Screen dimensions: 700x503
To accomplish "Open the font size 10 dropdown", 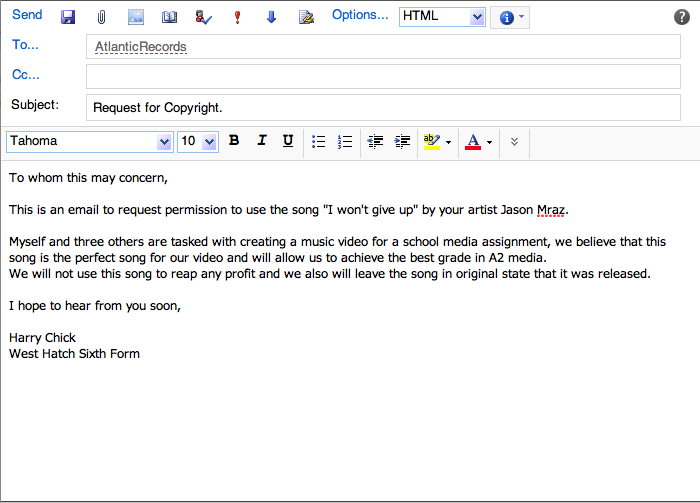I will click(198, 142).
